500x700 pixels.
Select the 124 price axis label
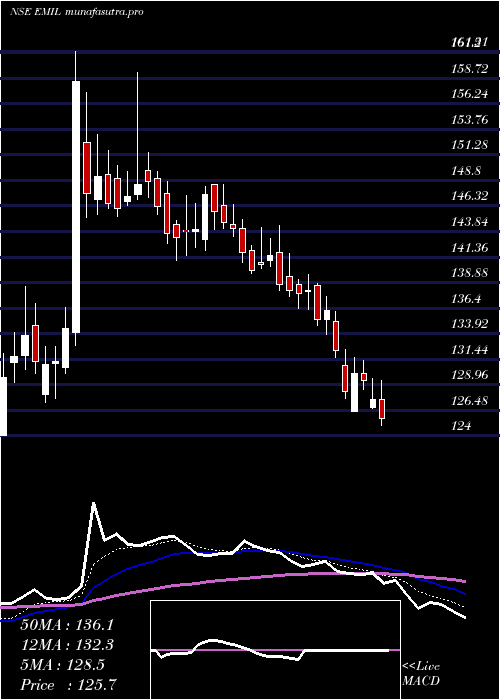461,425
